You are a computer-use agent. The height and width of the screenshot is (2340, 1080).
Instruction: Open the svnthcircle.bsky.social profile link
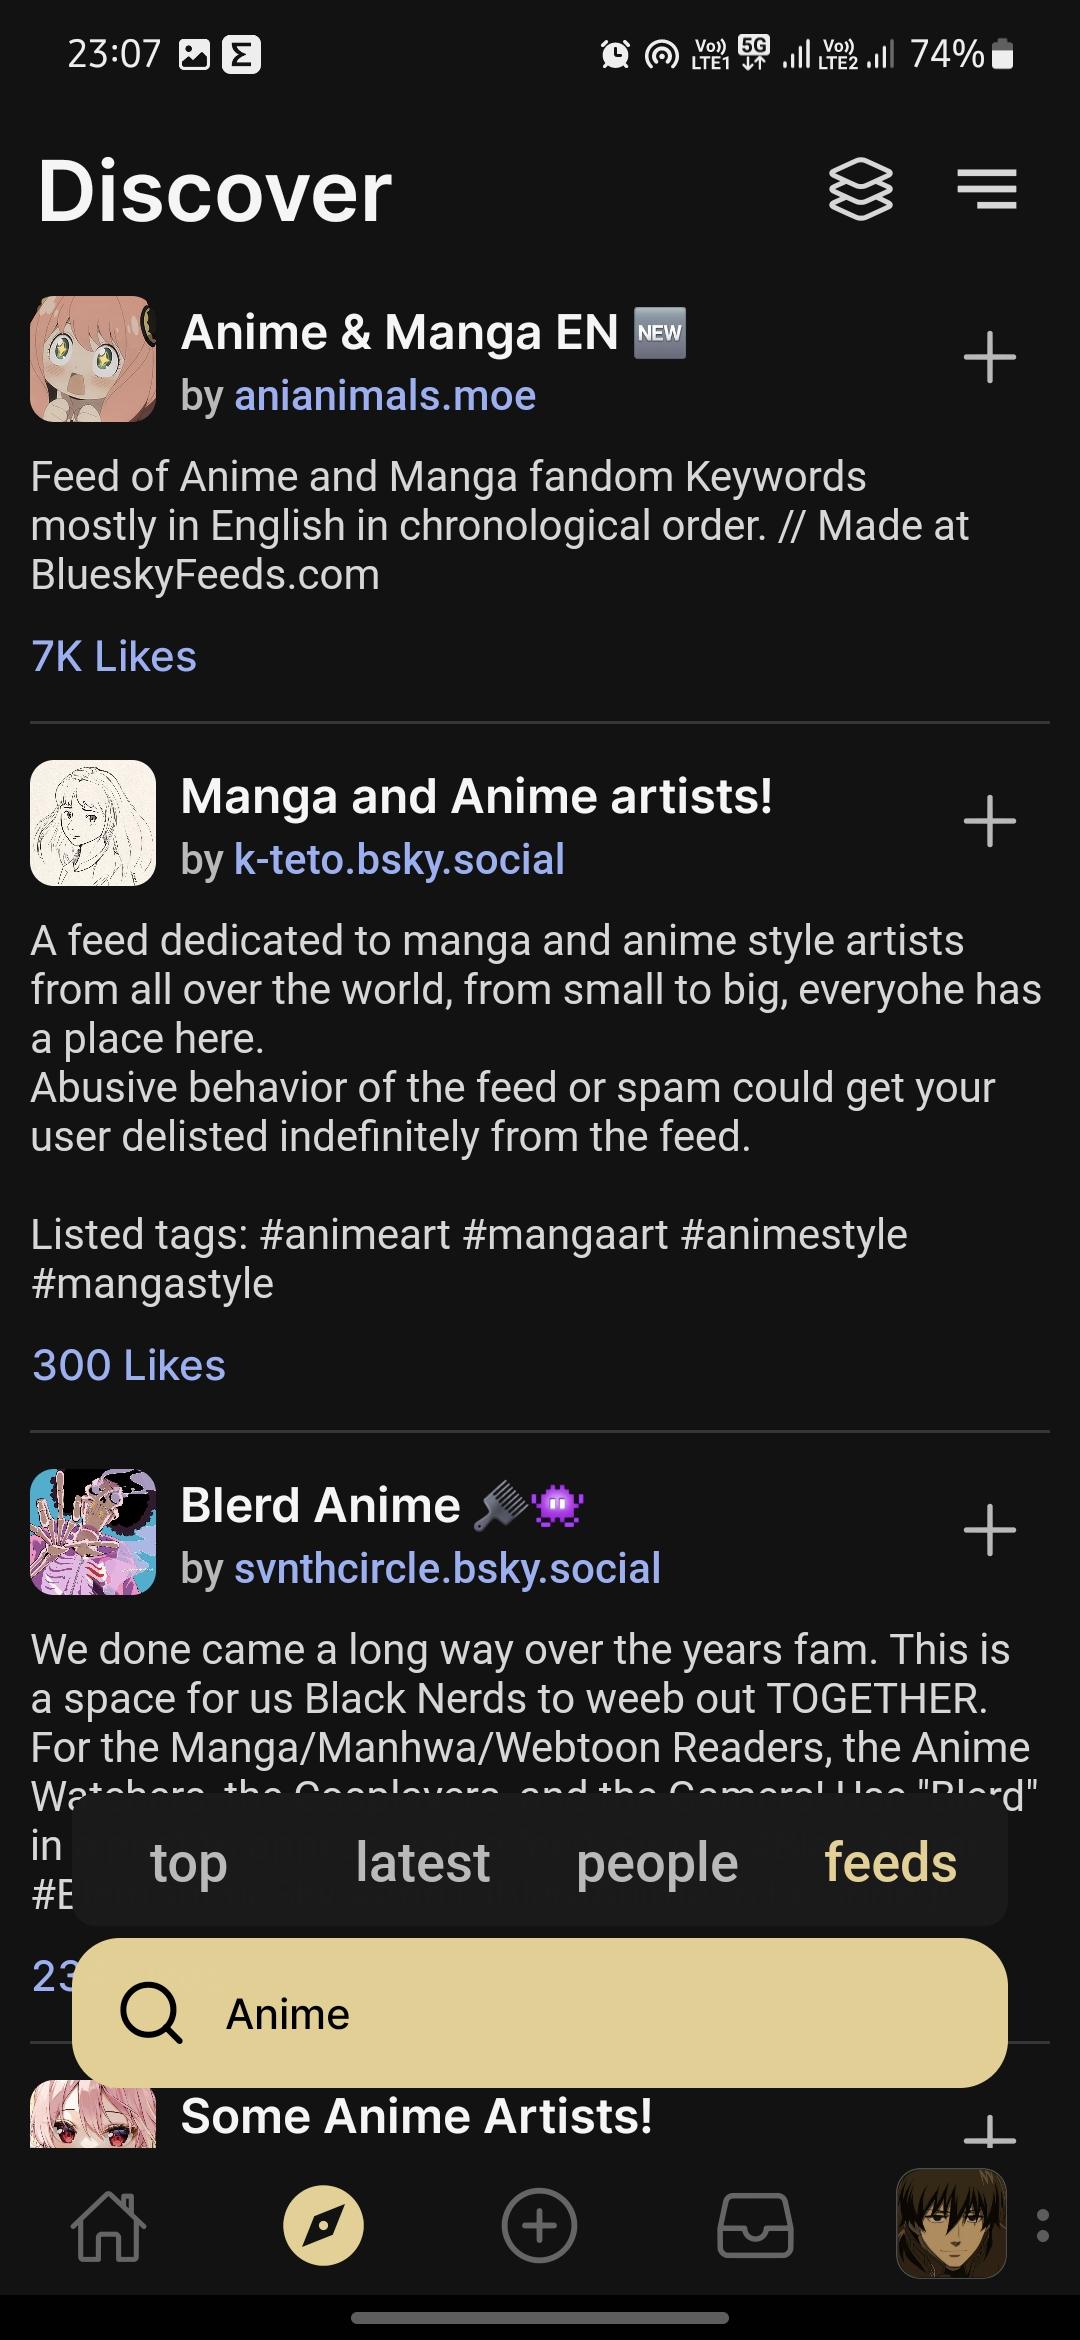pos(447,1569)
